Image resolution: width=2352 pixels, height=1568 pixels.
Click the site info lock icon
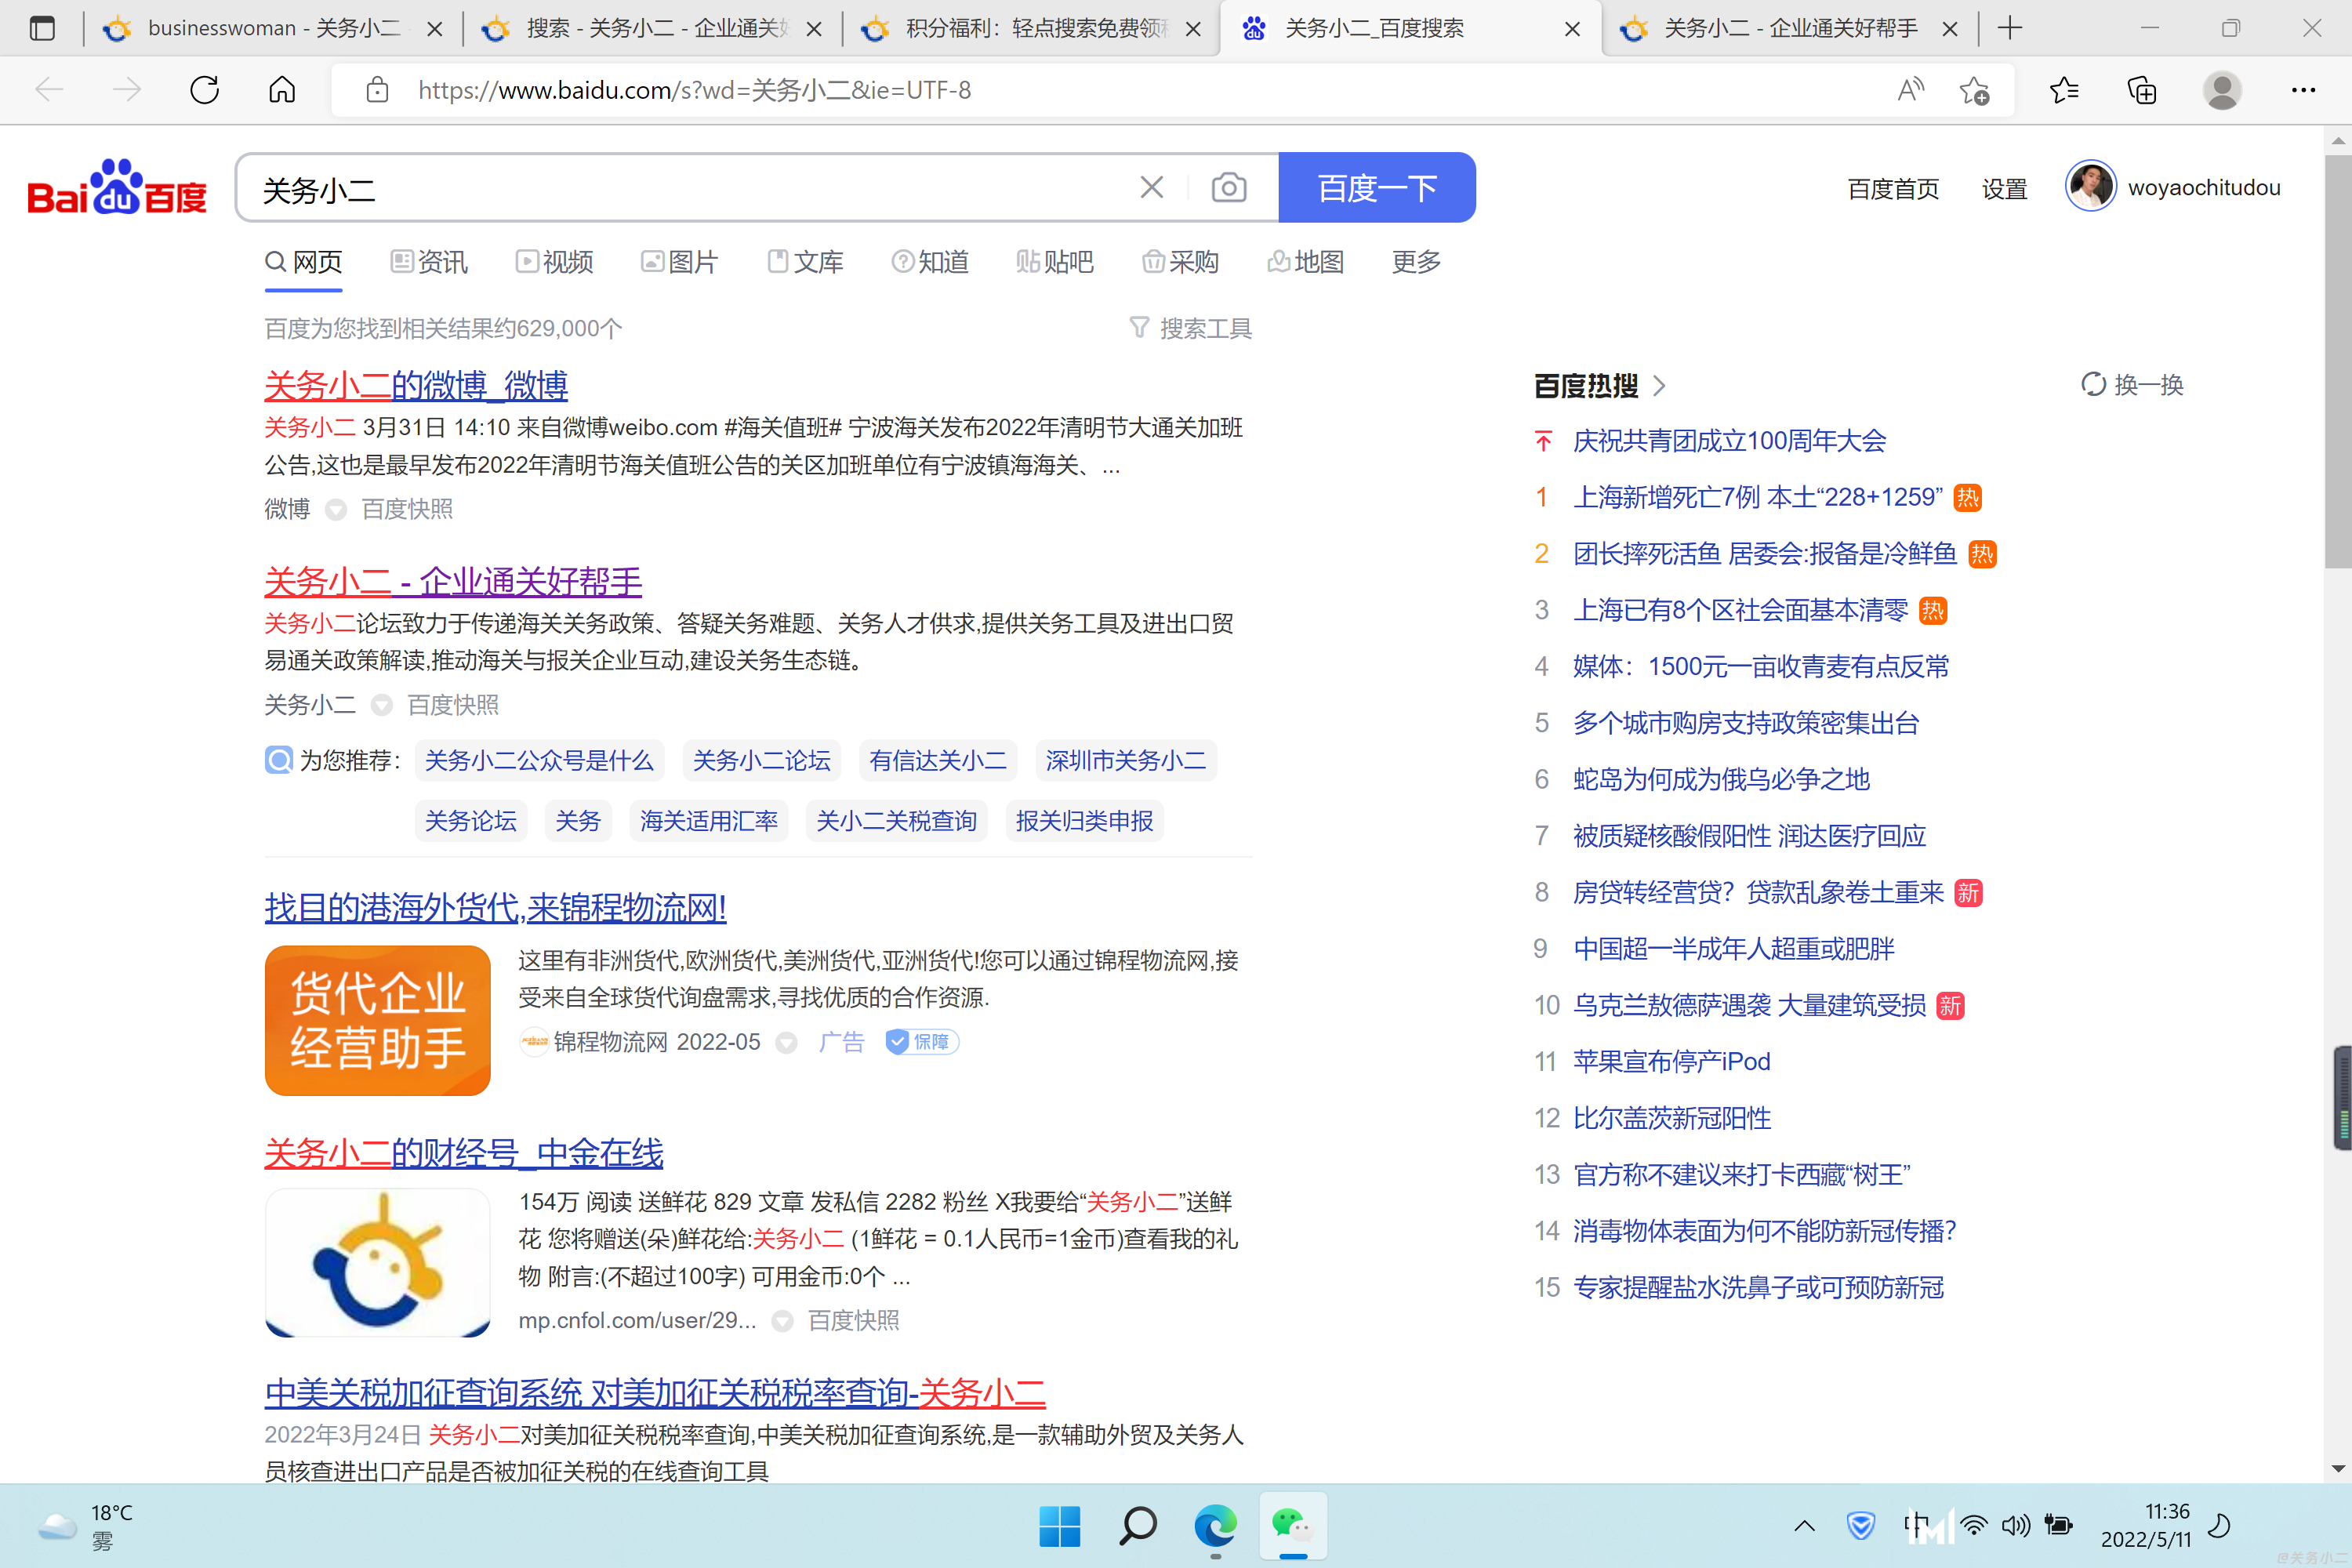click(377, 90)
